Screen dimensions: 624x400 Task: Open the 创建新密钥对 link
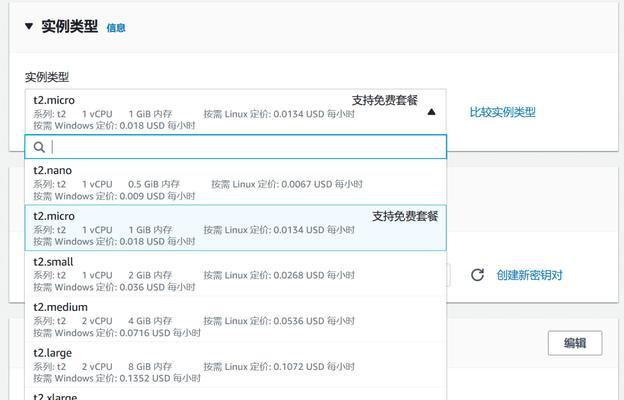tap(529, 275)
